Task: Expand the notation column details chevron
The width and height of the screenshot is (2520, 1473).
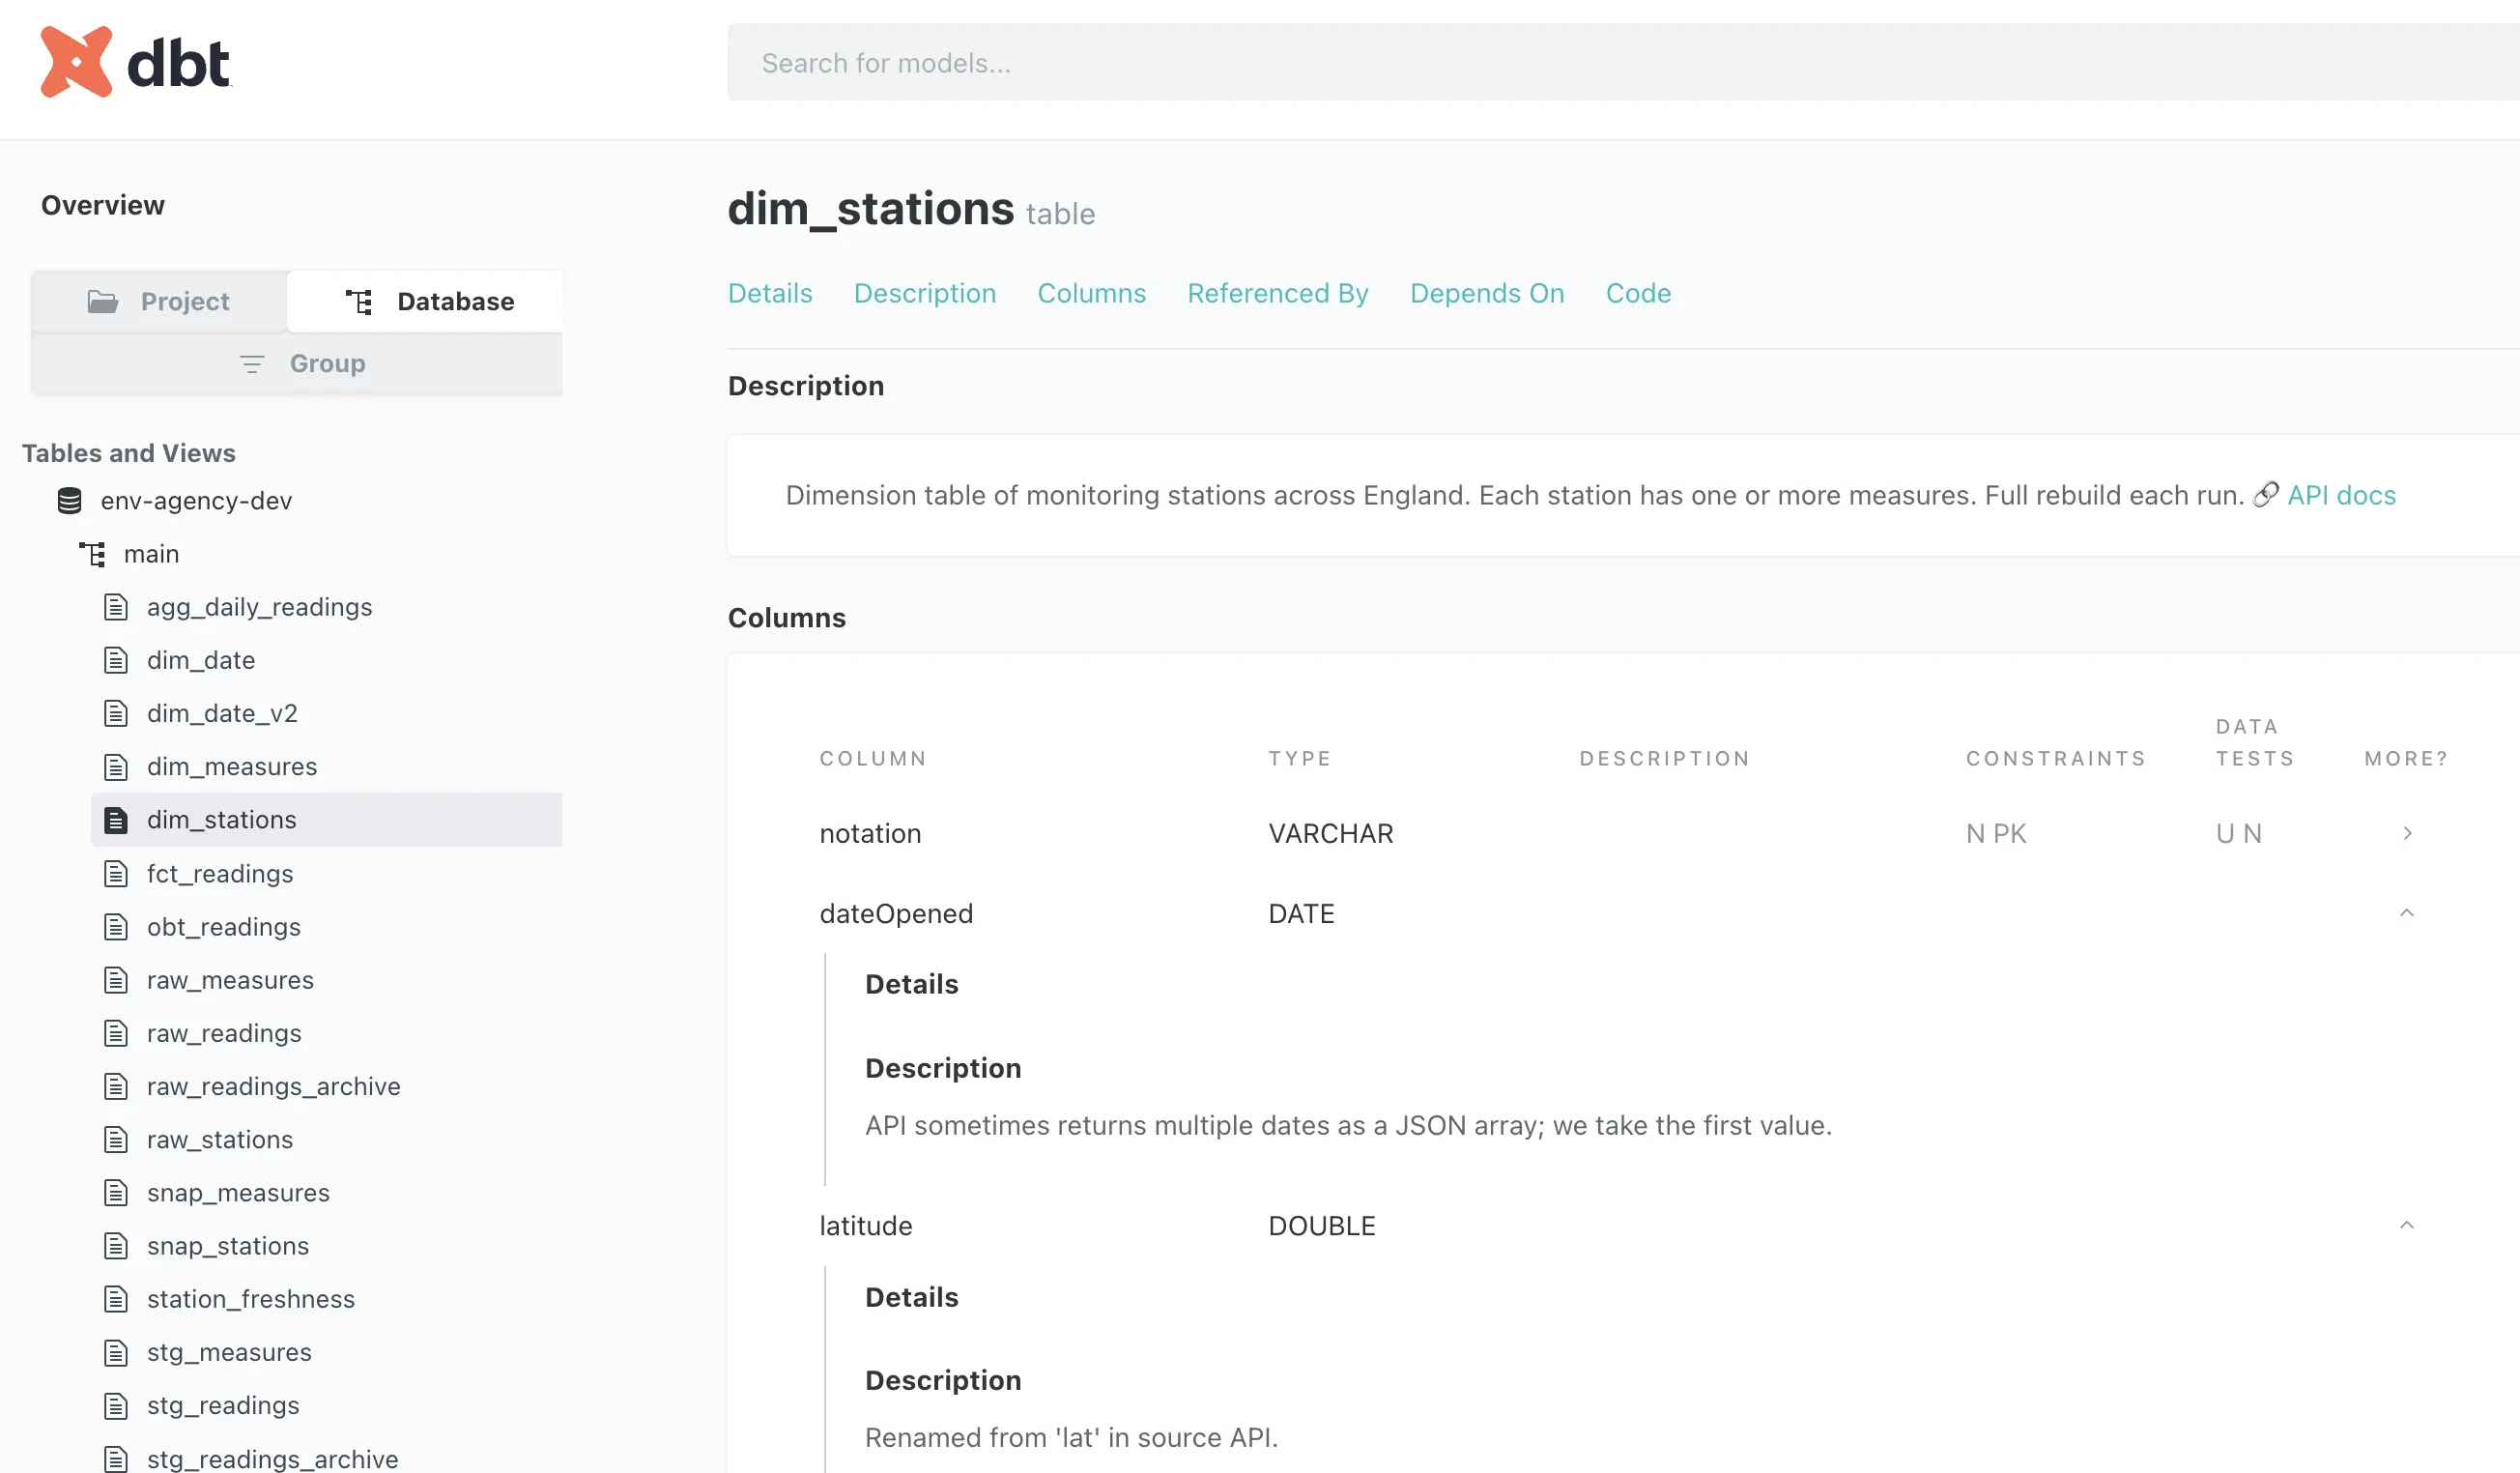Action: tap(2407, 834)
